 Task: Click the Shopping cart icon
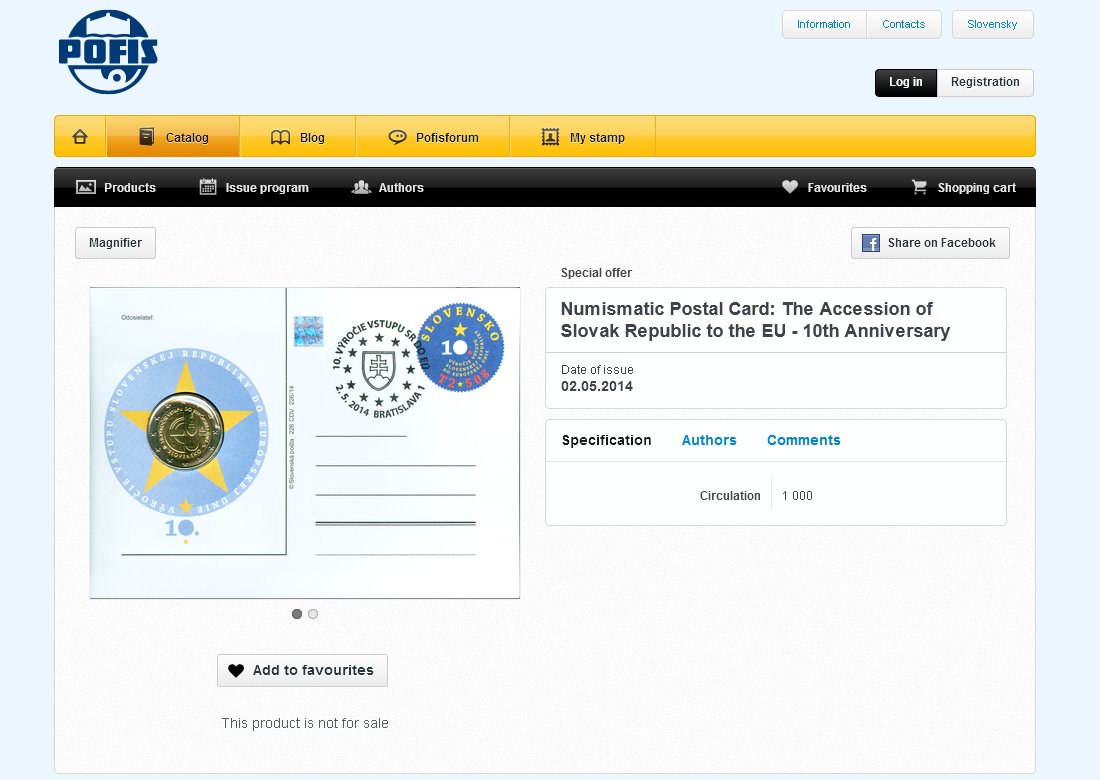(x=919, y=187)
